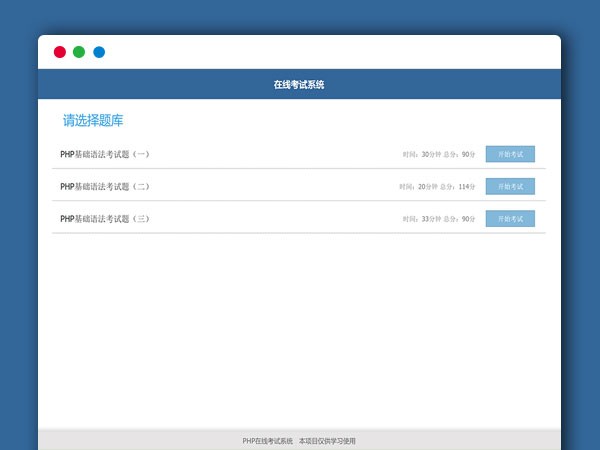Open PHP基础语法考试题（一）

click(x=105, y=154)
